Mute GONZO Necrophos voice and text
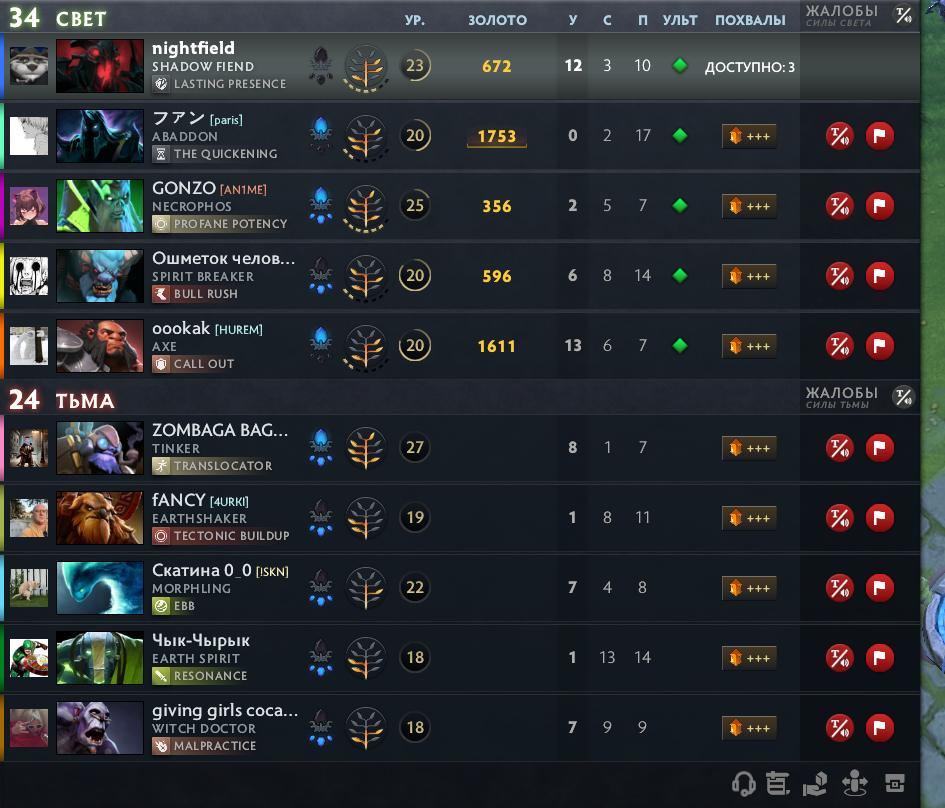945x808 pixels. tap(840, 206)
